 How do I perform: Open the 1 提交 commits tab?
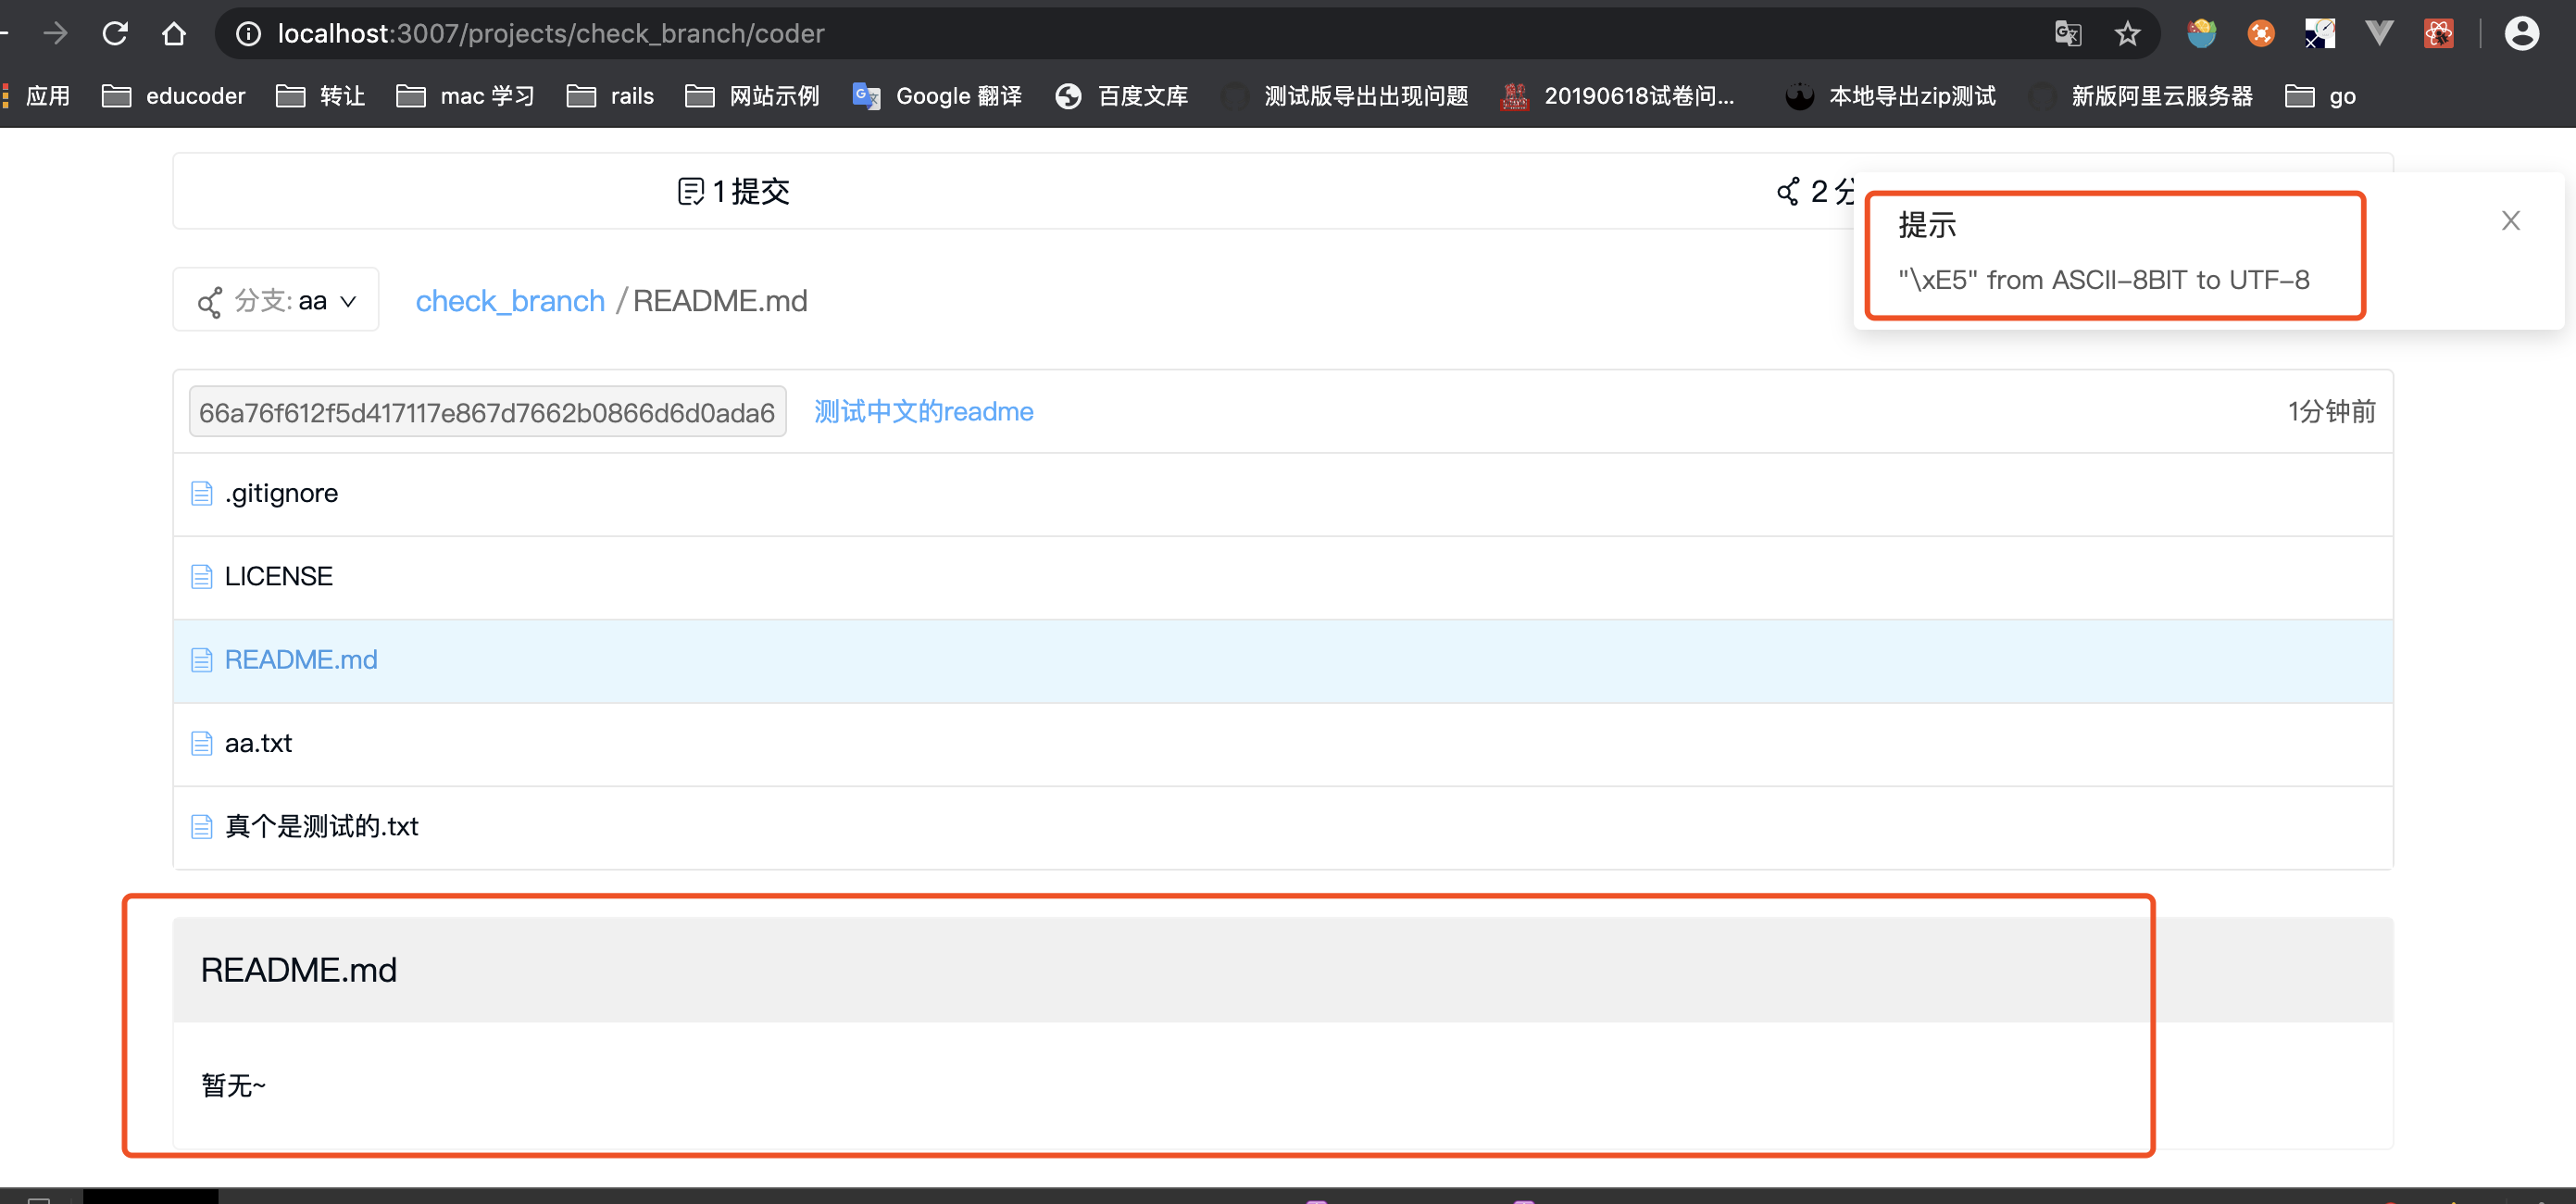tap(733, 191)
